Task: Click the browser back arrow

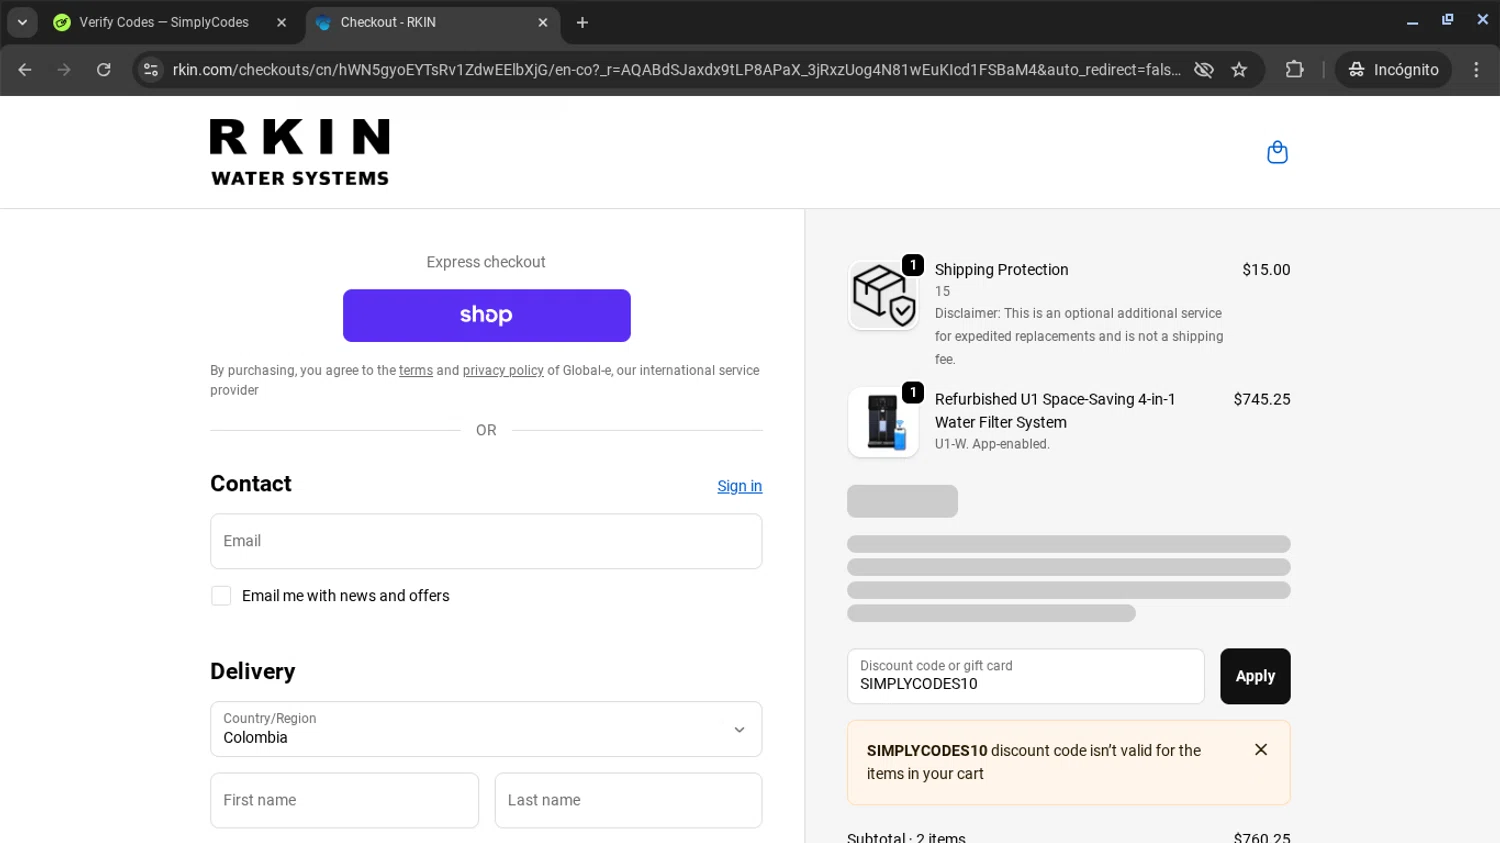Action: coord(25,70)
